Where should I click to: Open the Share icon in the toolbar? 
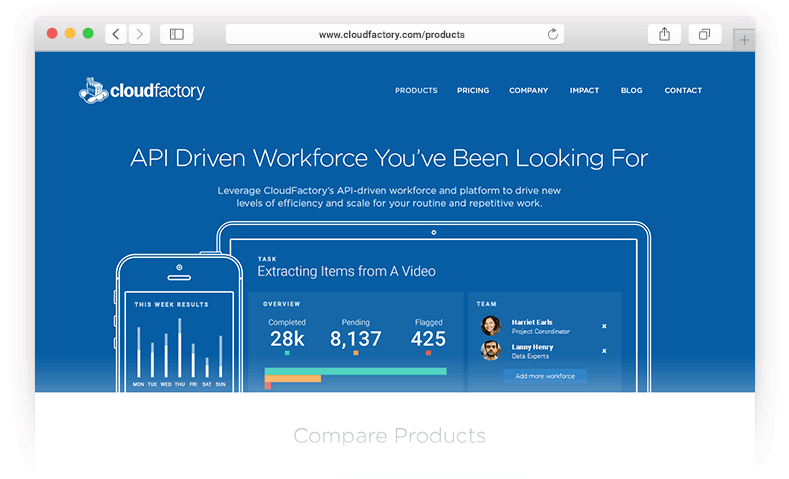[664, 34]
